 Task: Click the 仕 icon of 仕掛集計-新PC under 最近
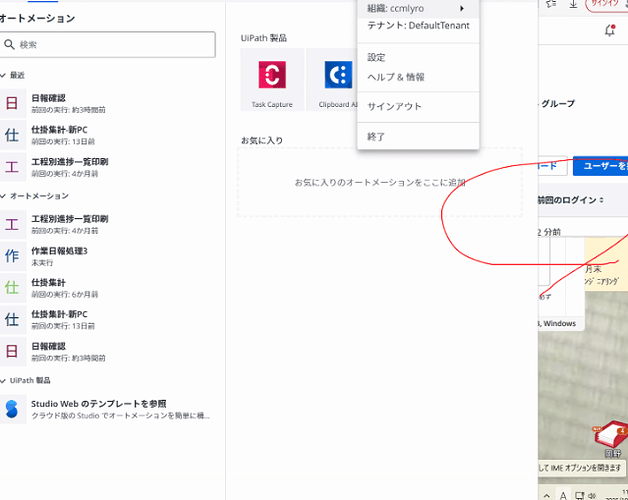tap(12, 135)
